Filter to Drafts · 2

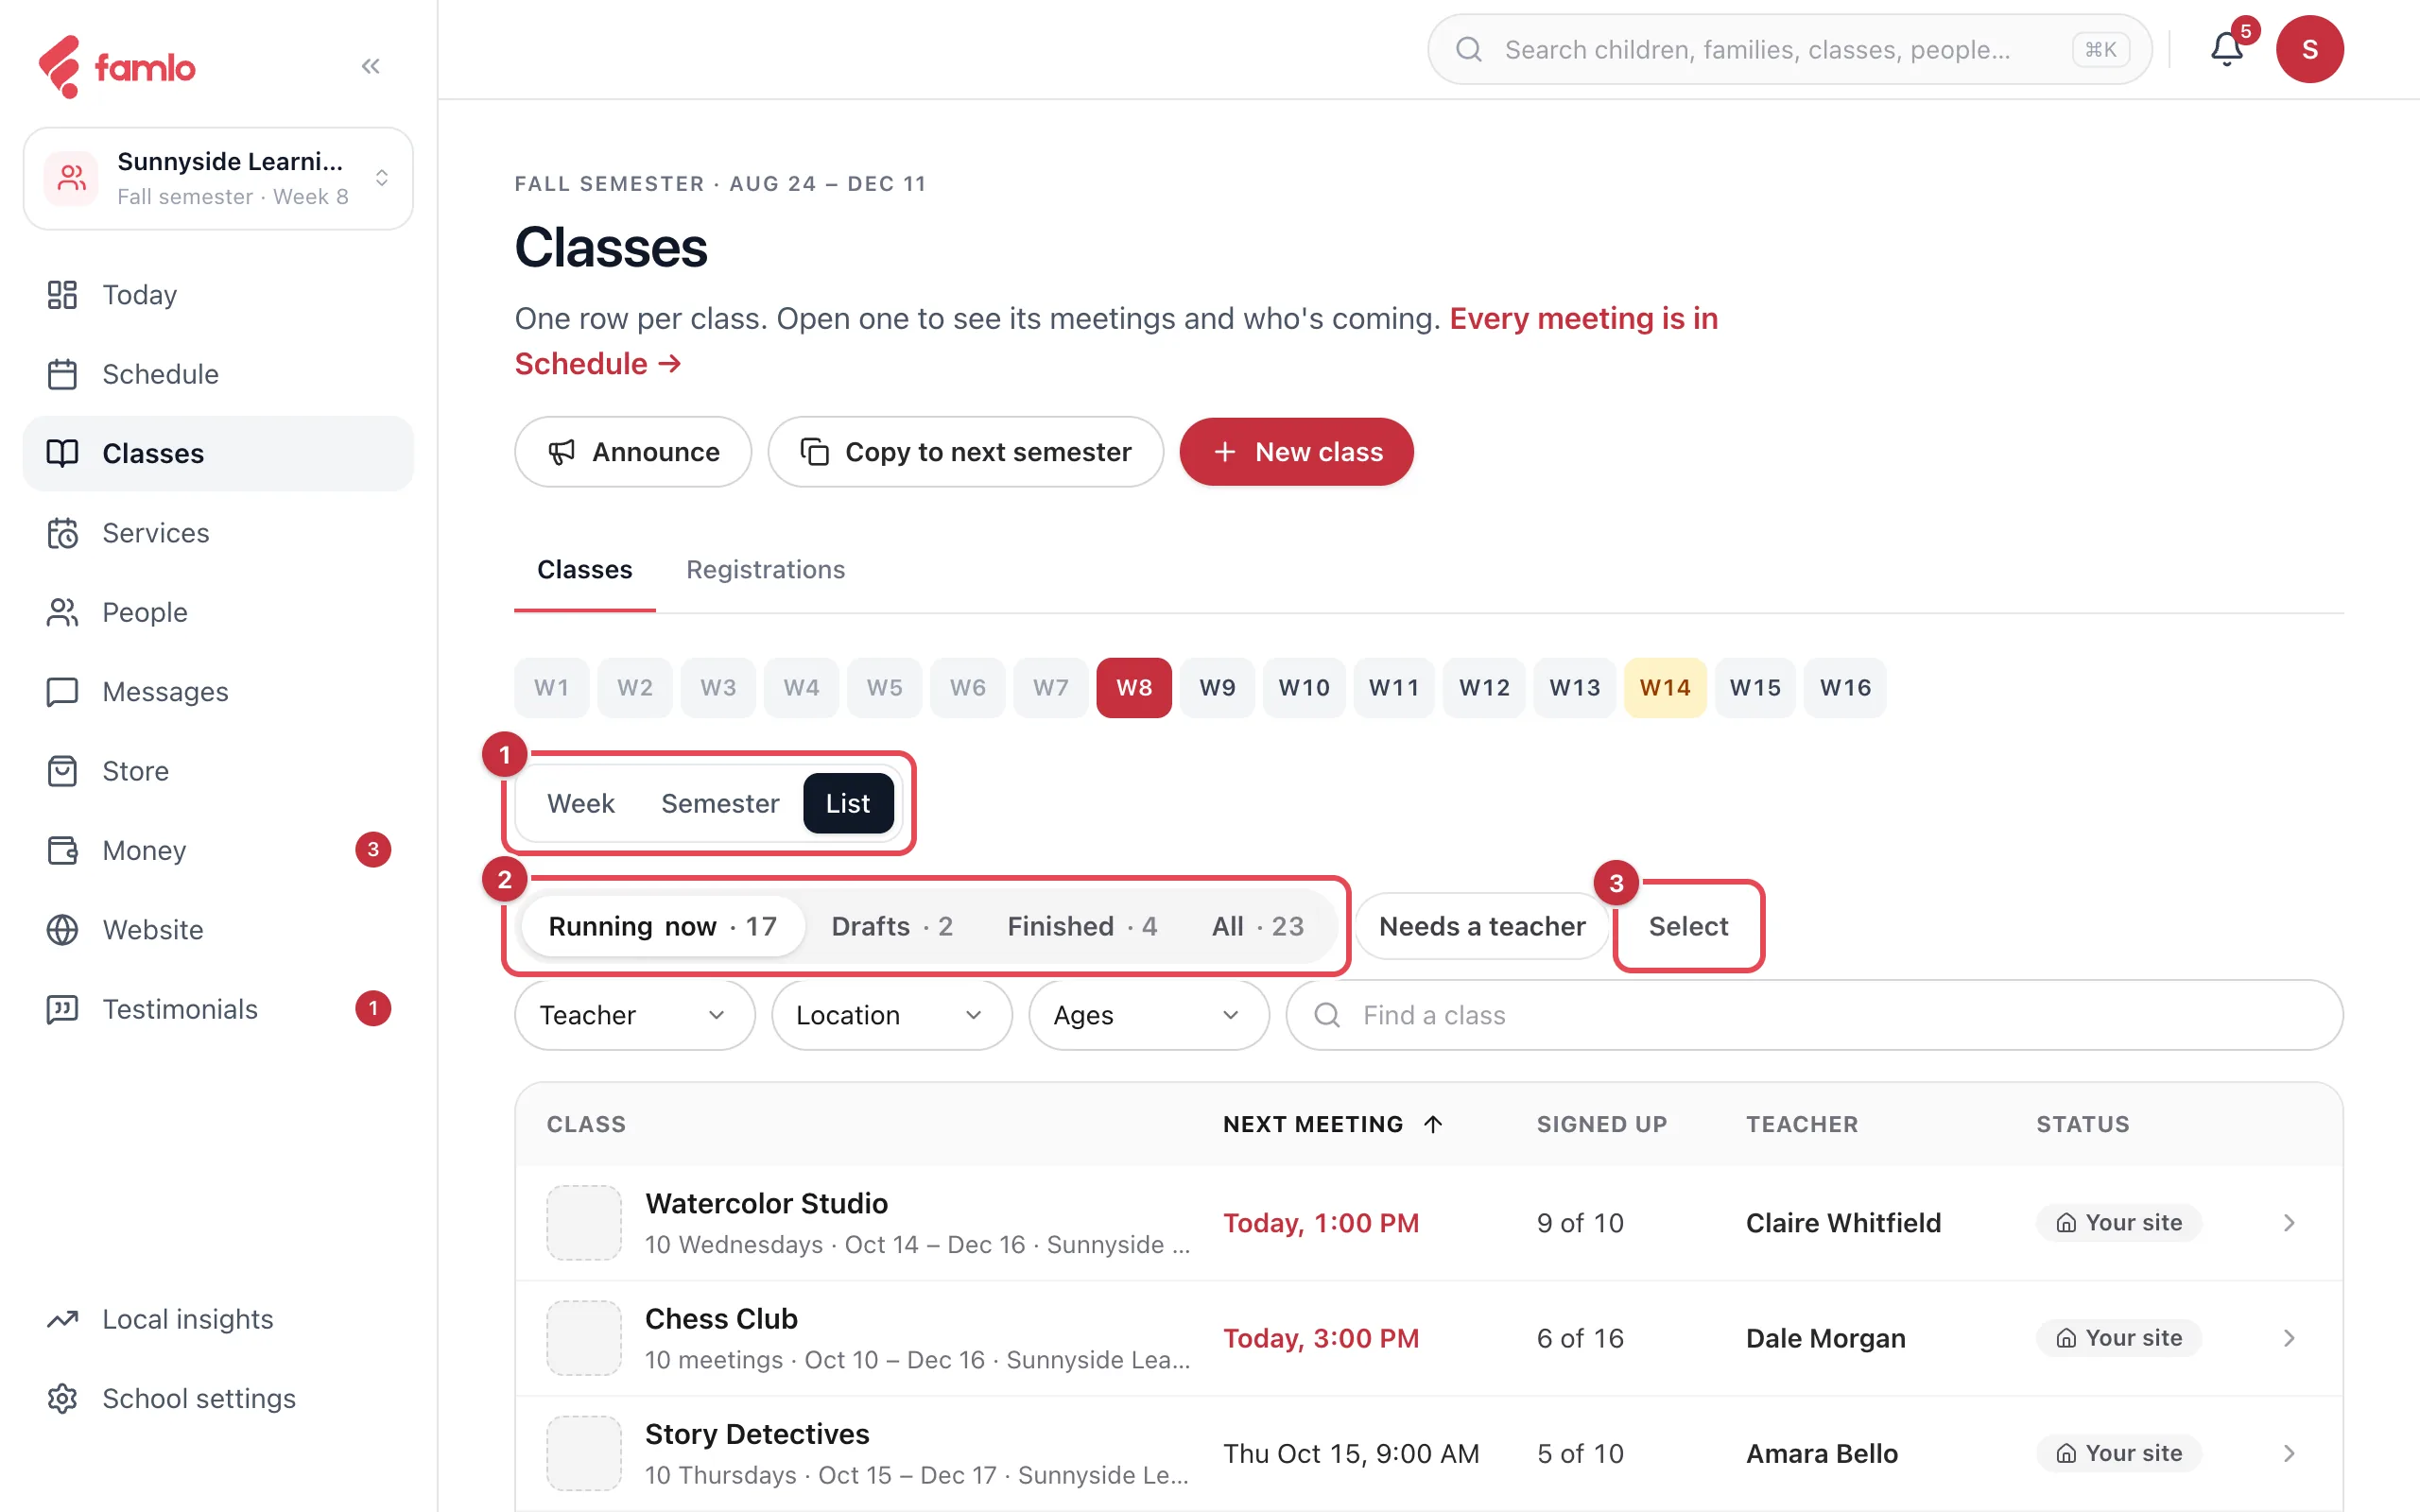pos(892,926)
